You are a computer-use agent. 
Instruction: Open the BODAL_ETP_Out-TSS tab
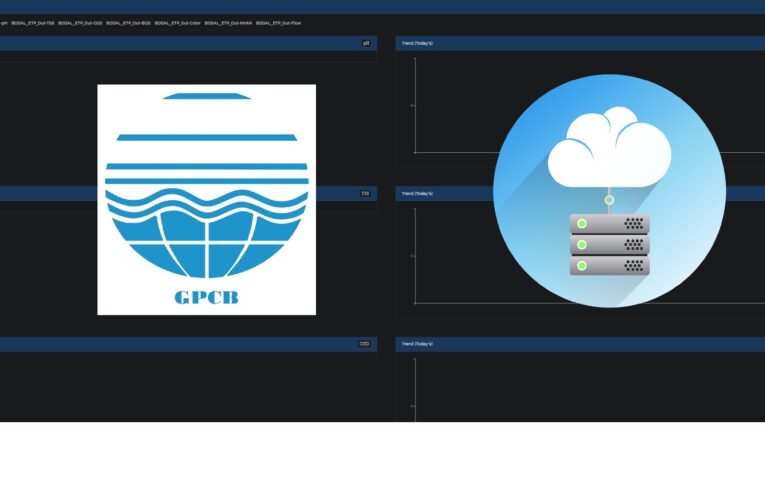tap(33, 23)
